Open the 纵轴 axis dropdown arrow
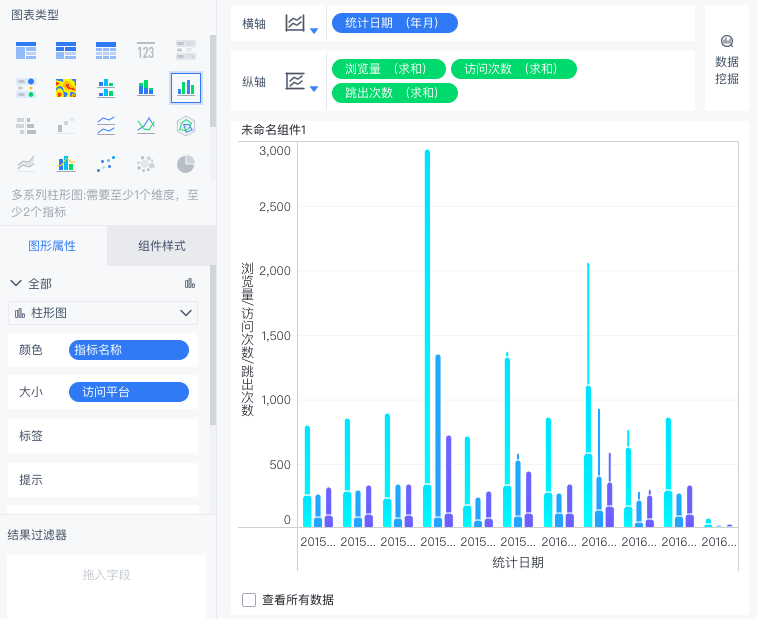Viewport: 758px width, 619px height. tap(314, 88)
